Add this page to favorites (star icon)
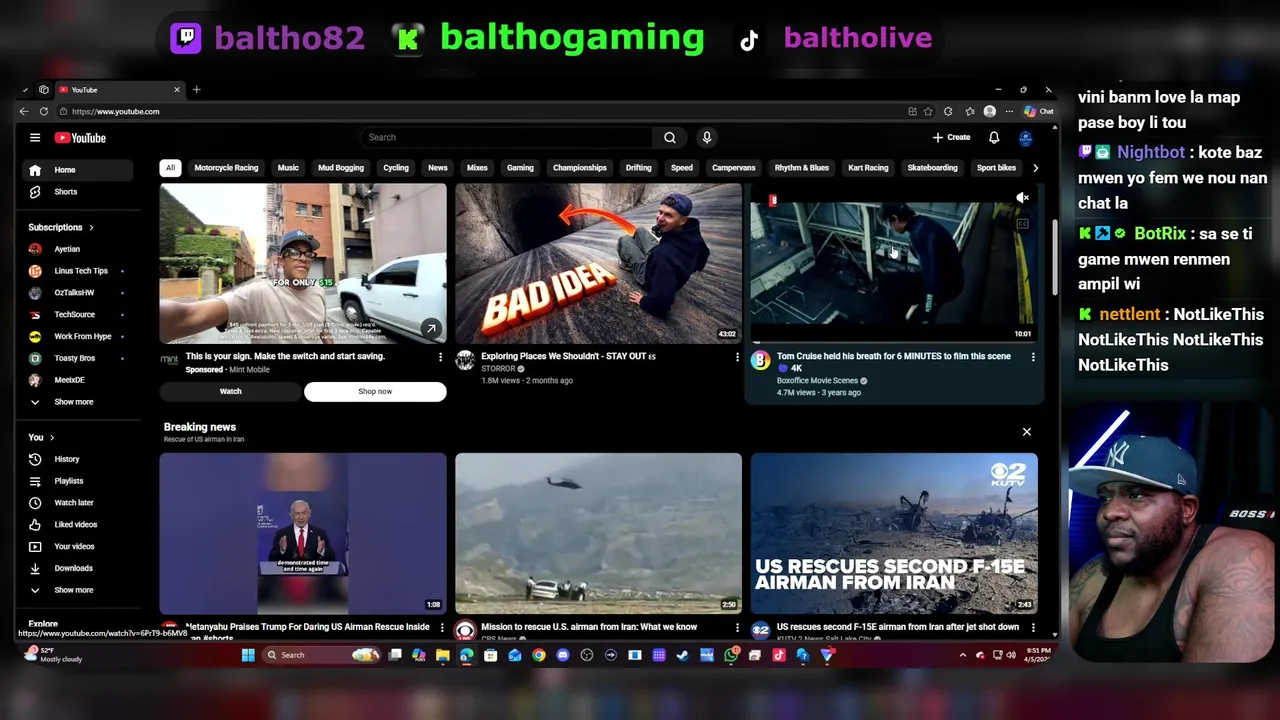Image resolution: width=1280 pixels, height=720 pixels. click(x=928, y=111)
